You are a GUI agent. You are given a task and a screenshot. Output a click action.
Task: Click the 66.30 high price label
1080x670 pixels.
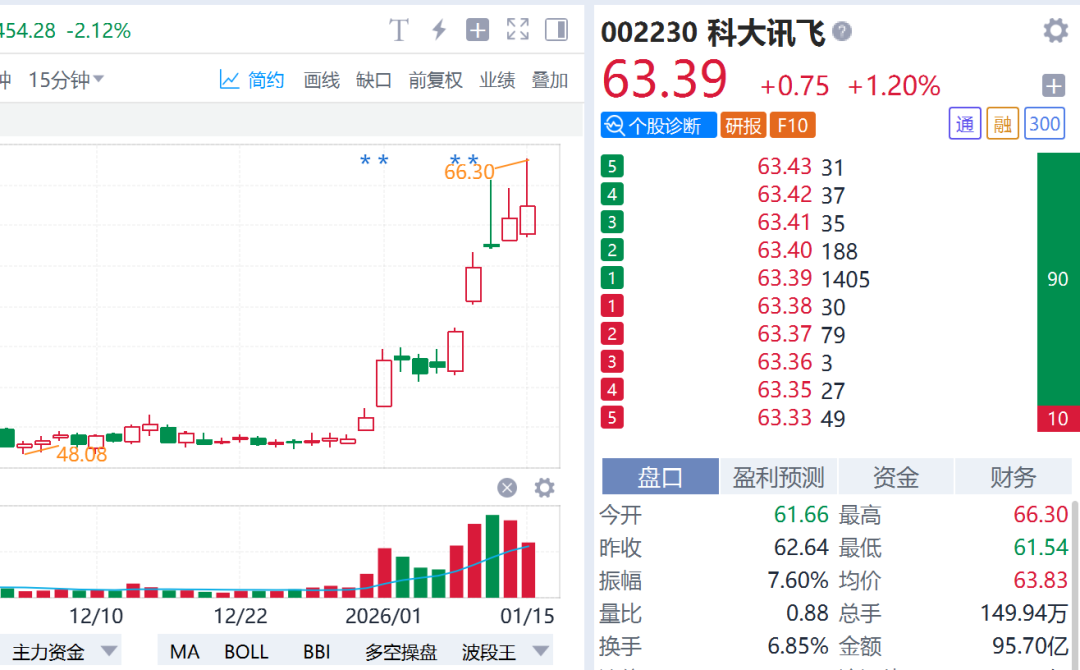click(469, 171)
